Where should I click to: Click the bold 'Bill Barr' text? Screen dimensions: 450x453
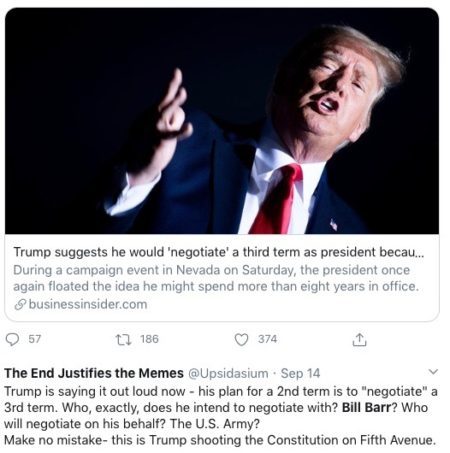coord(366,407)
